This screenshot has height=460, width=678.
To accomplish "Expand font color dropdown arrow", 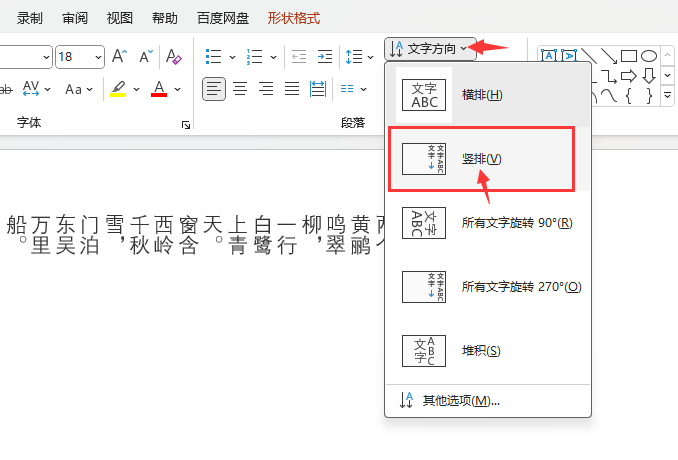I will pos(177,89).
